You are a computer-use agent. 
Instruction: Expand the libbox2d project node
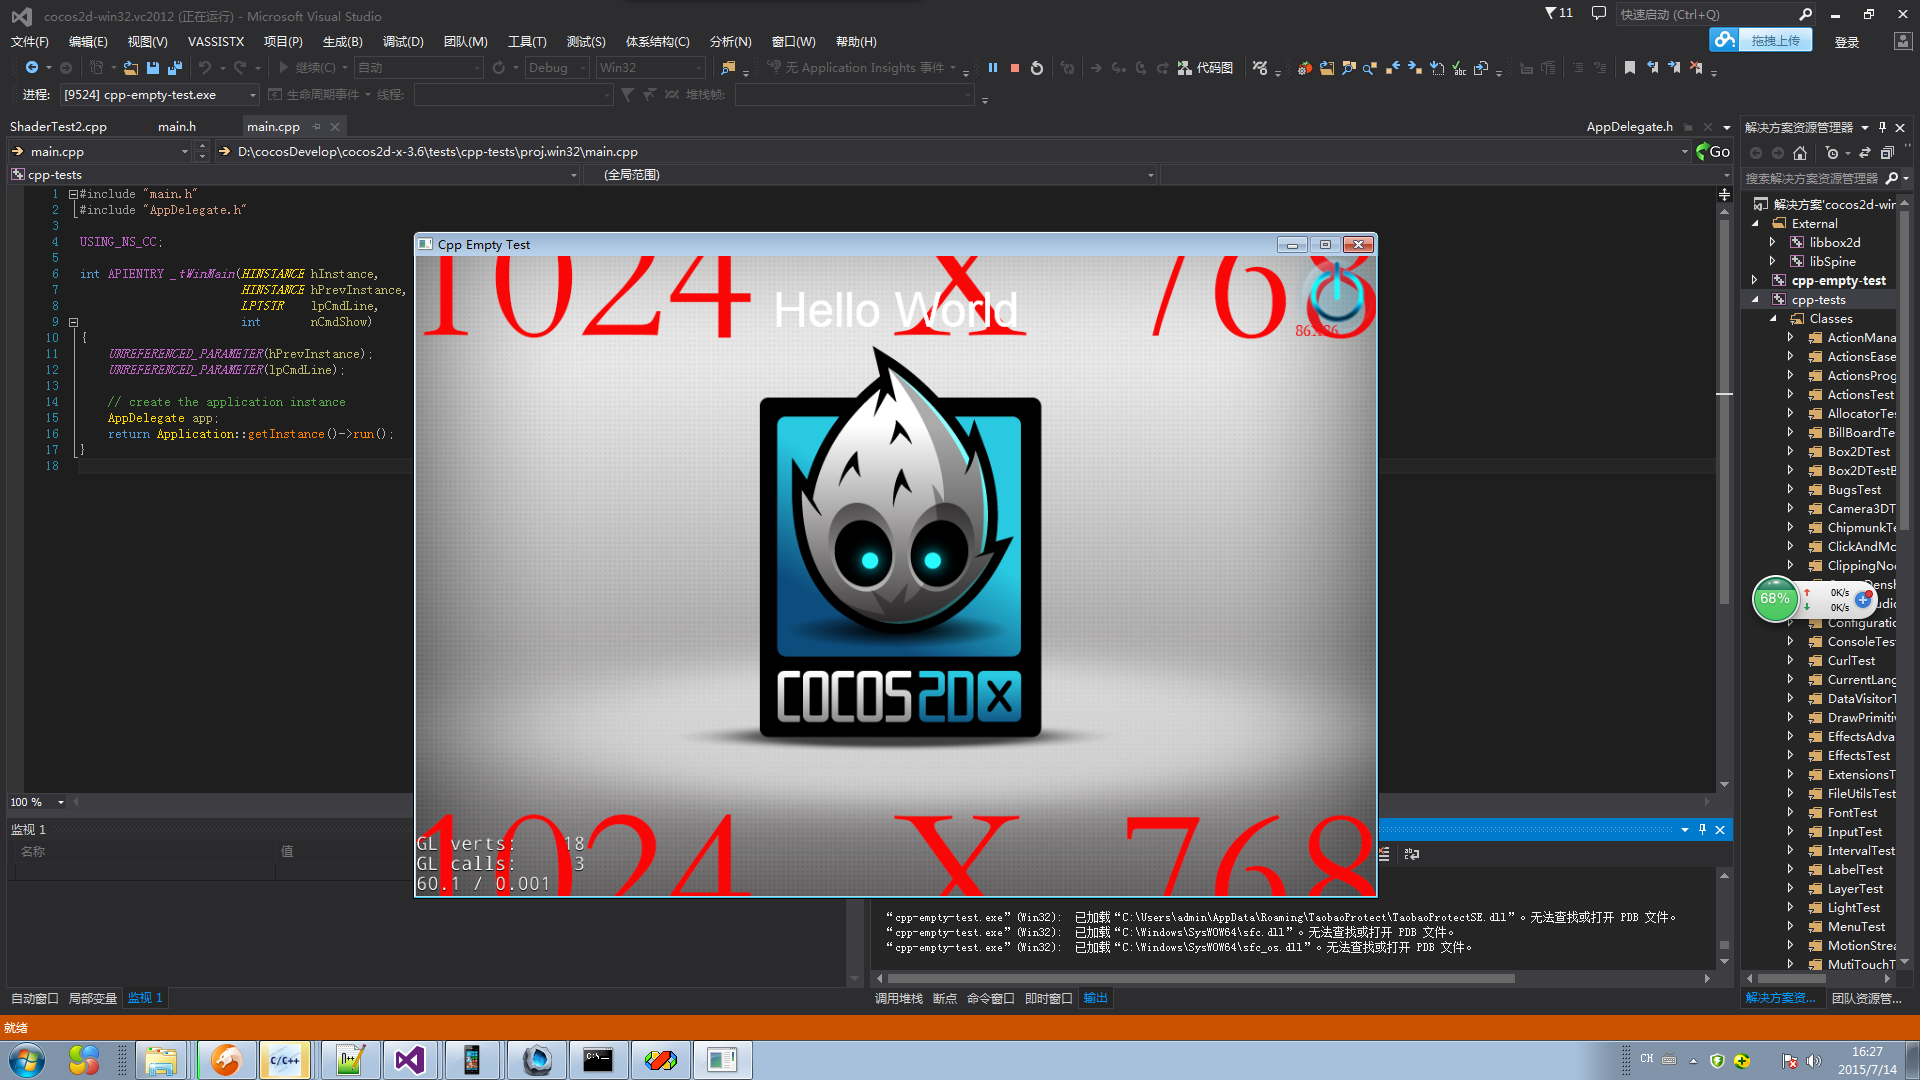1773,242
